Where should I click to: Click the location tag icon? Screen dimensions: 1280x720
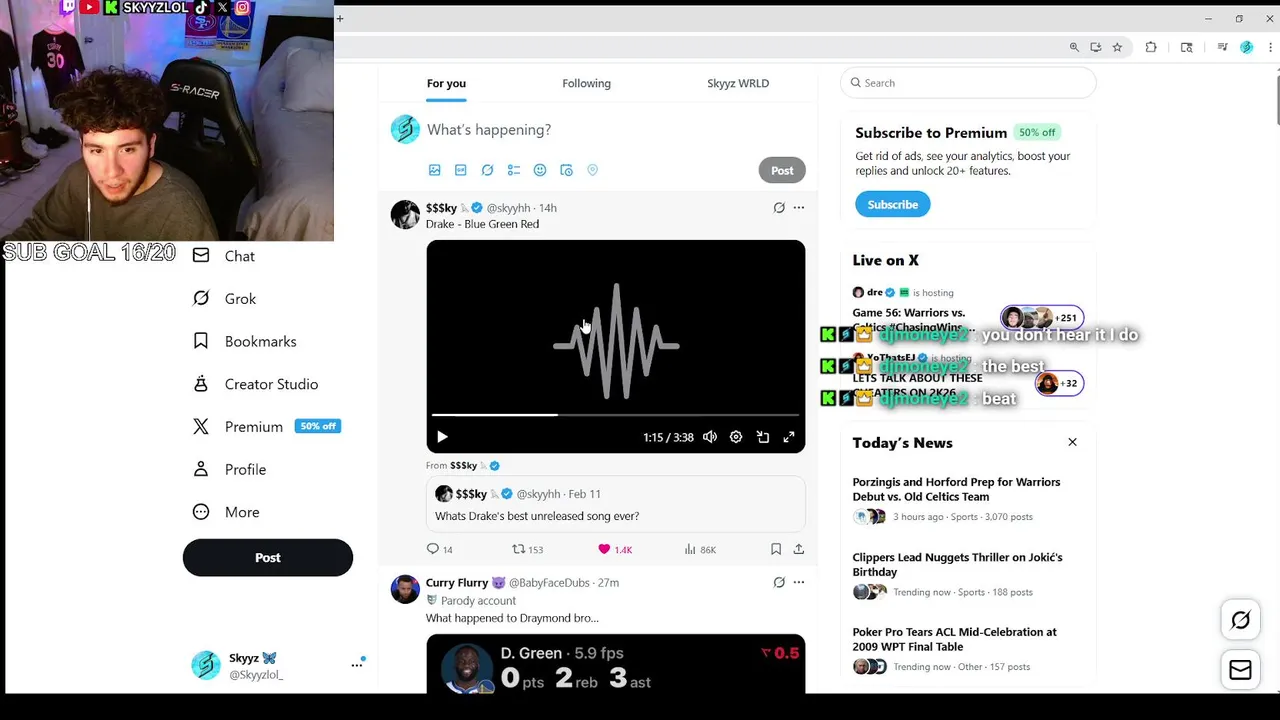click(592, 170)
